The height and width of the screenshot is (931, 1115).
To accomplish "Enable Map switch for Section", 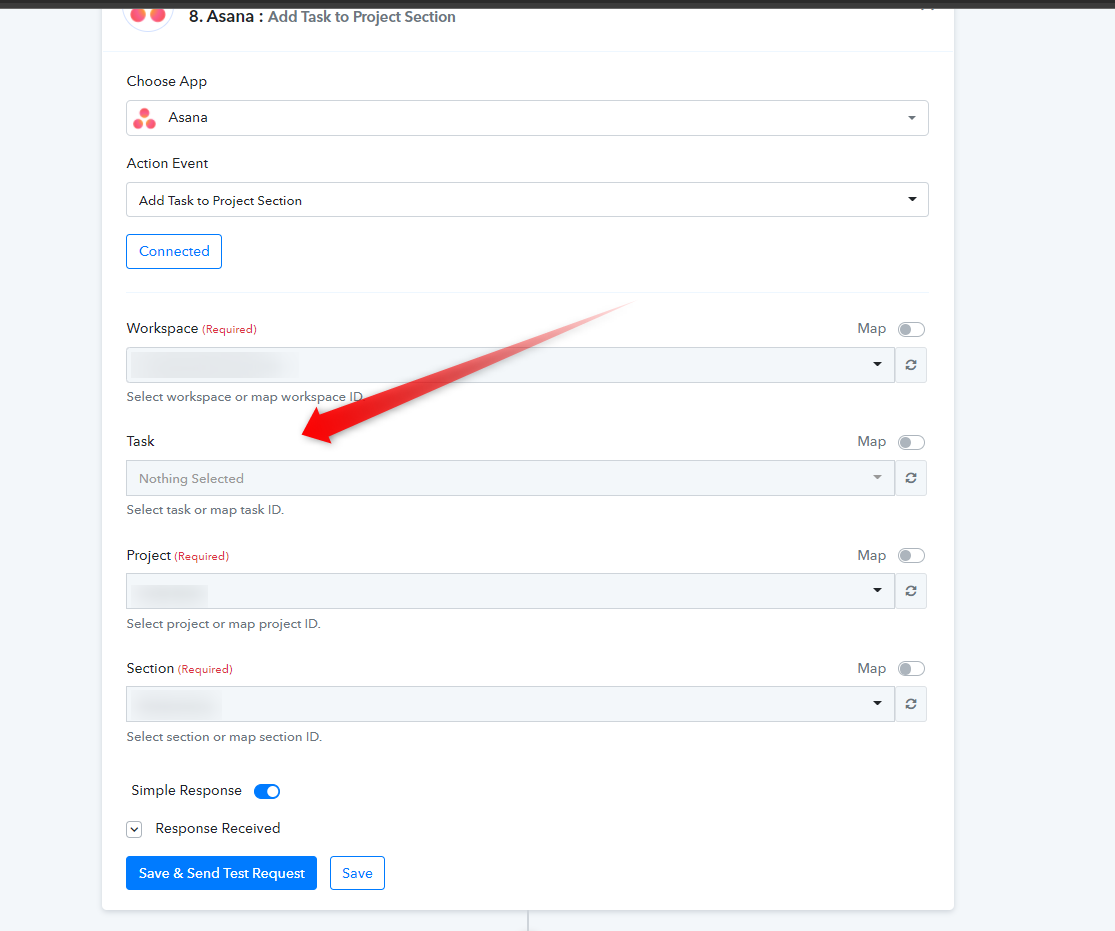I will (911, 669).
